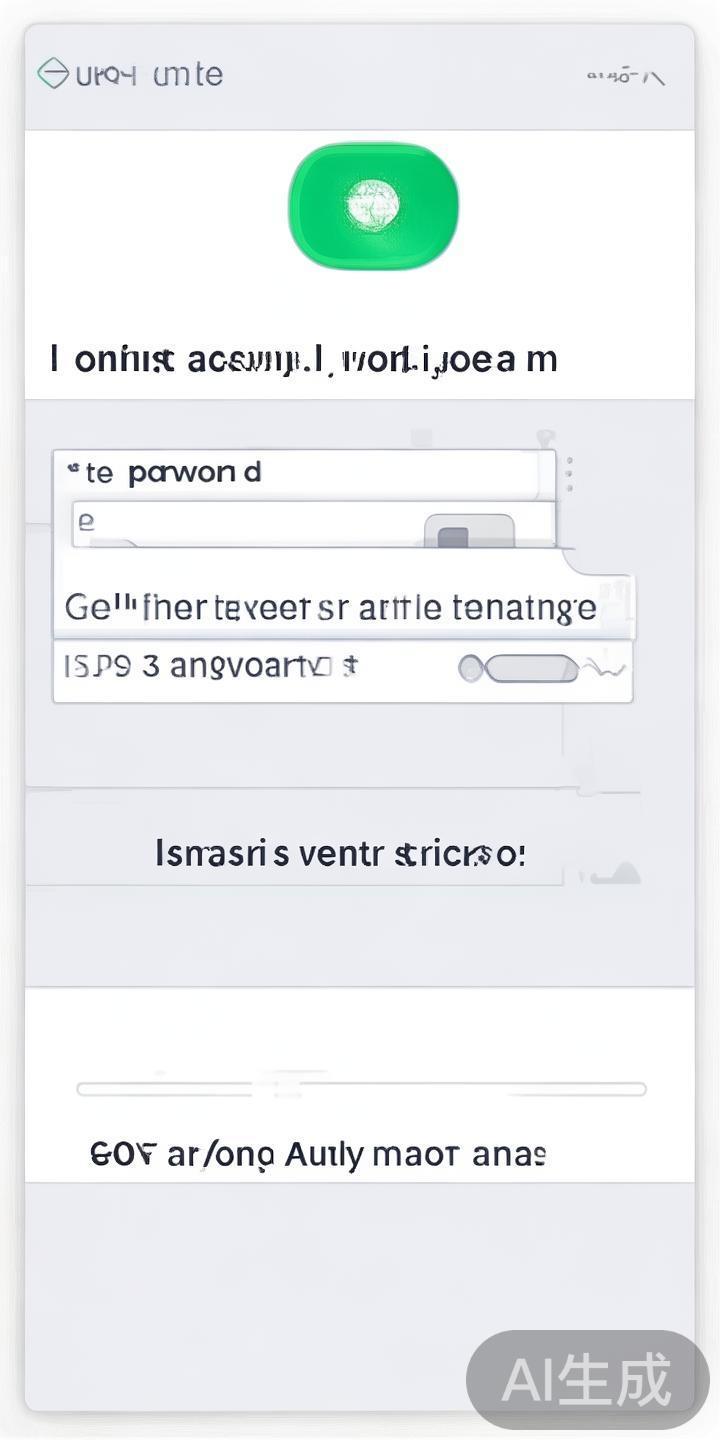This screenshot has height=1440, width=720.
Task: Click the squiggle icon right of the toggle
Action: point(609,668)
